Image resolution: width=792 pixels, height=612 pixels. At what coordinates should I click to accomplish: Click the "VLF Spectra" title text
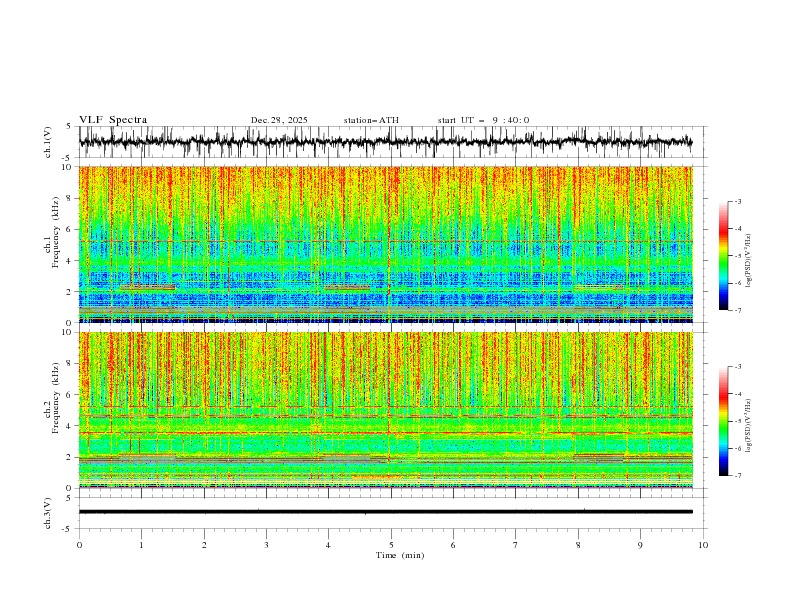tap(113, 120)
